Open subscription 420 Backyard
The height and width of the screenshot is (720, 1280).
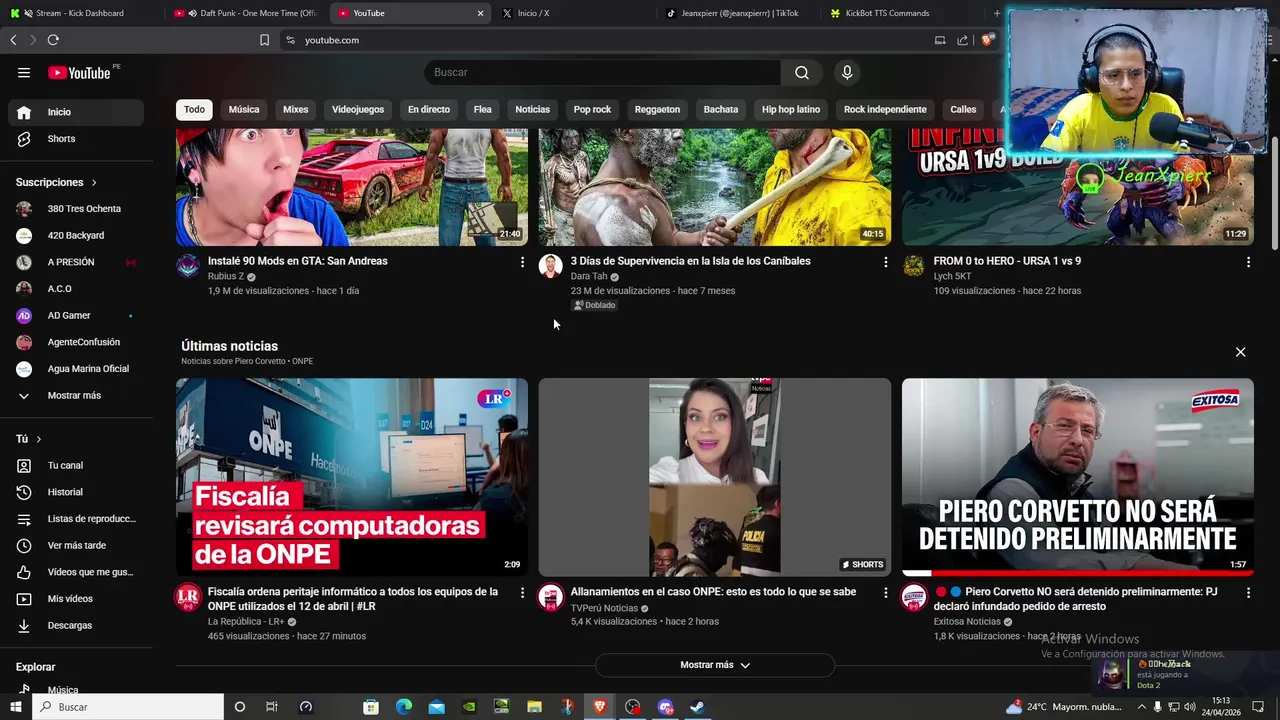76,235
